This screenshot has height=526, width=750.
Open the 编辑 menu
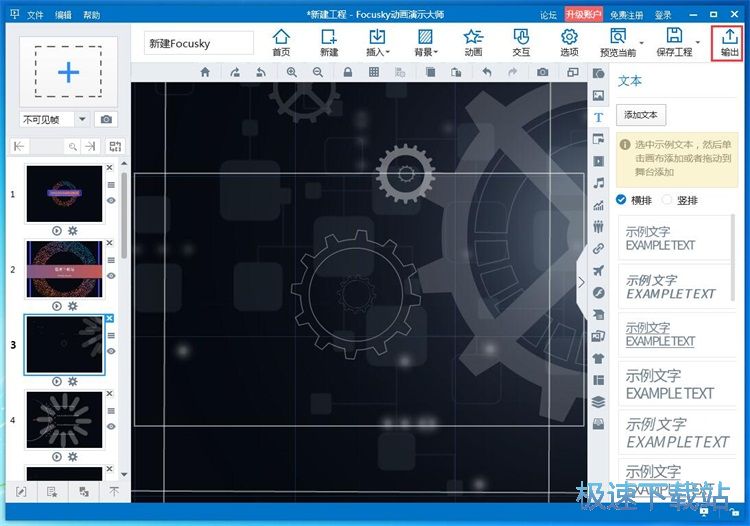pos(63,15)
